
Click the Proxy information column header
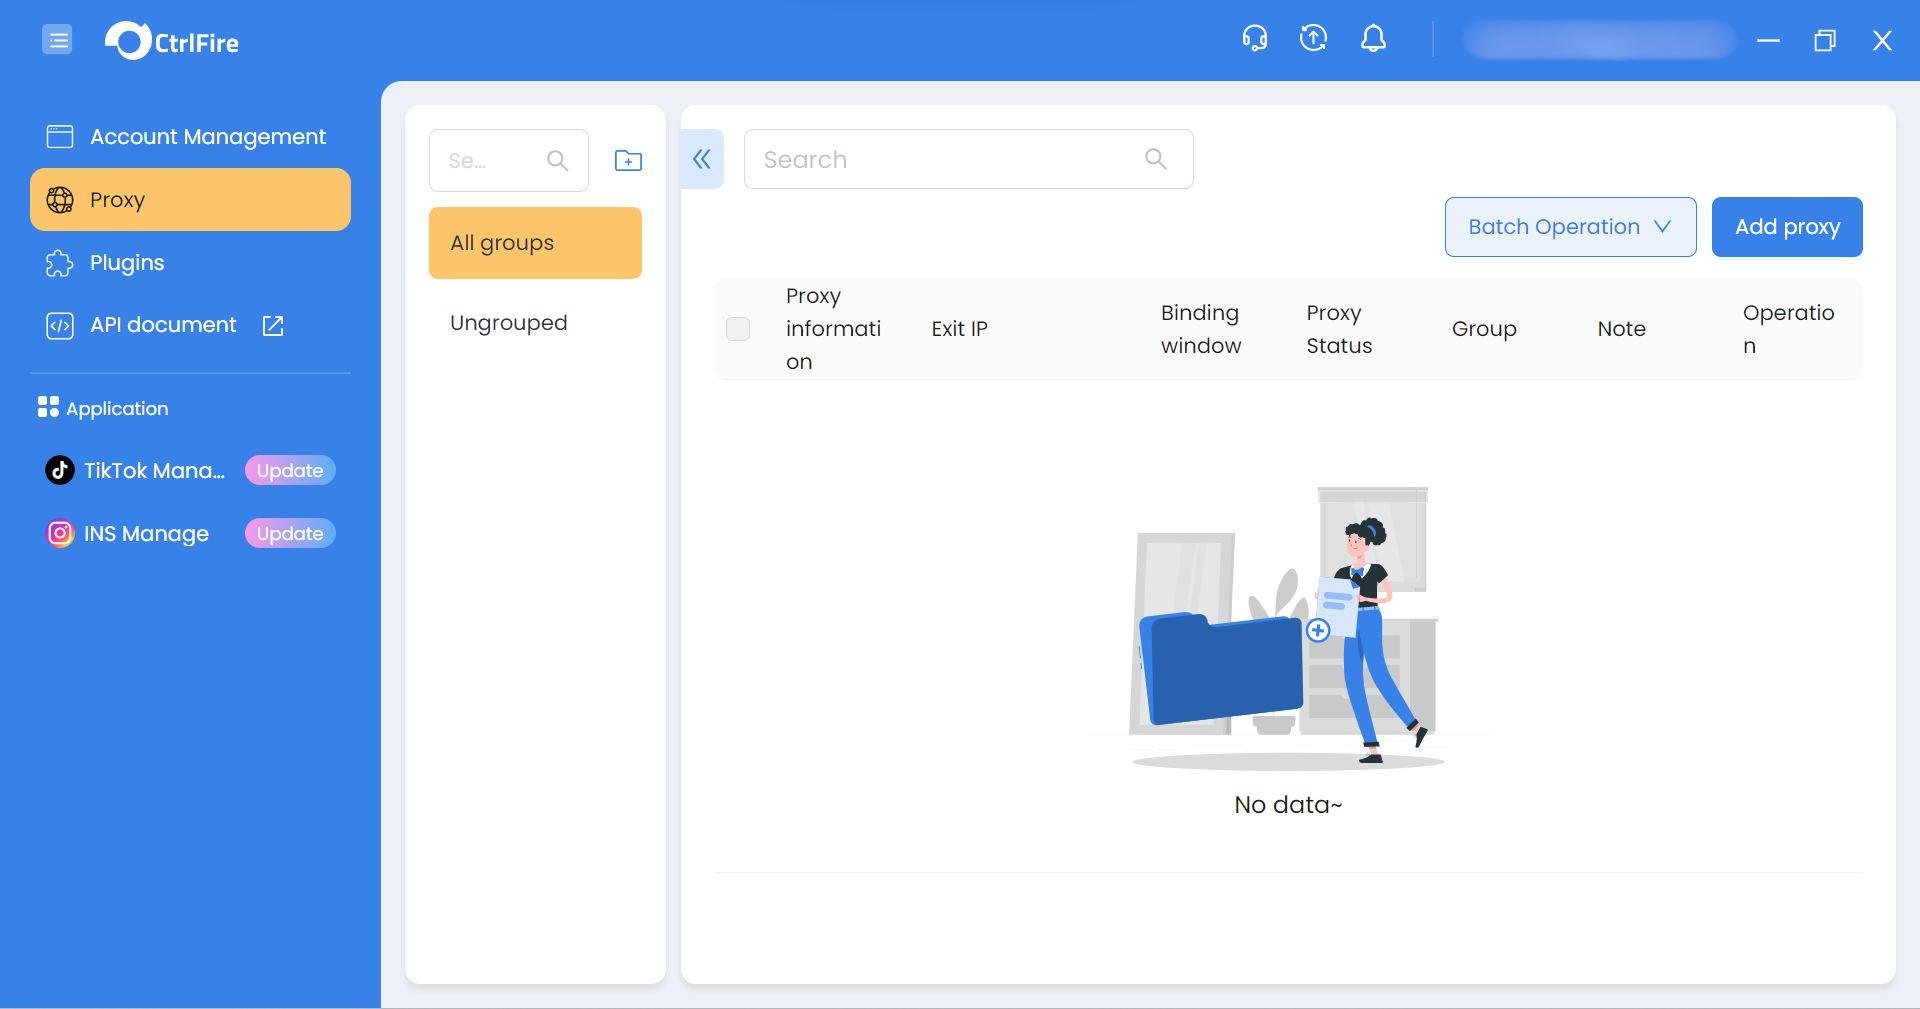tap(834, 329)
